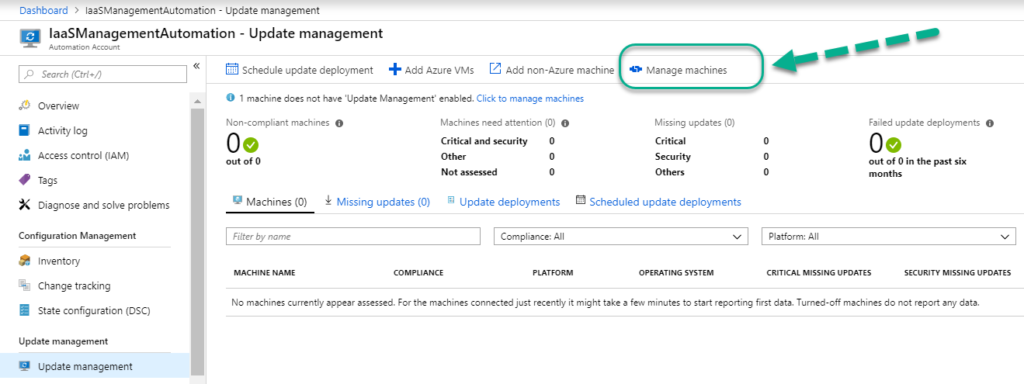Click the Access control (IAM) icon
Screen dimensions: 1024x384
pos(25,155)
